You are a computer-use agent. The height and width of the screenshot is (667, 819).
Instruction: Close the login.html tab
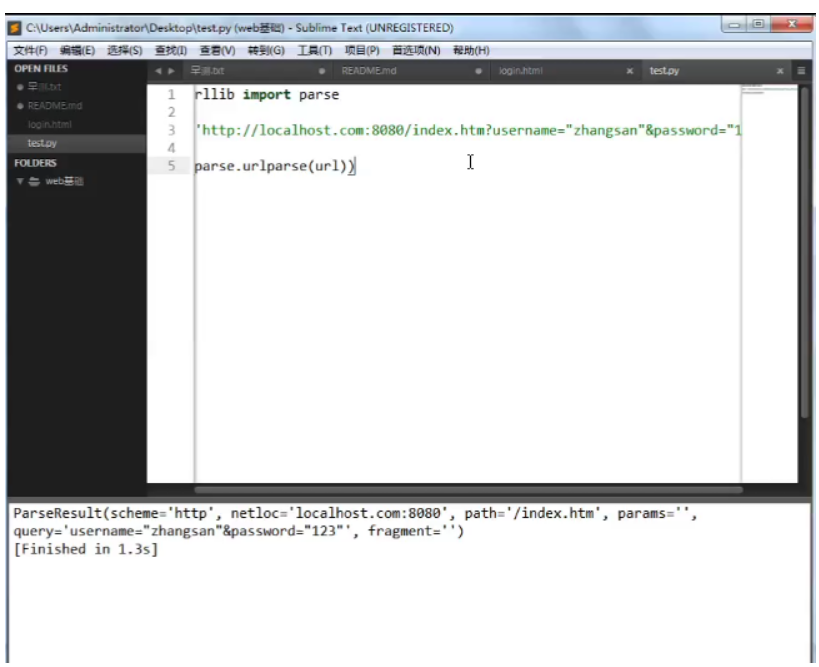pyautogui.click(x=630, y=71)
